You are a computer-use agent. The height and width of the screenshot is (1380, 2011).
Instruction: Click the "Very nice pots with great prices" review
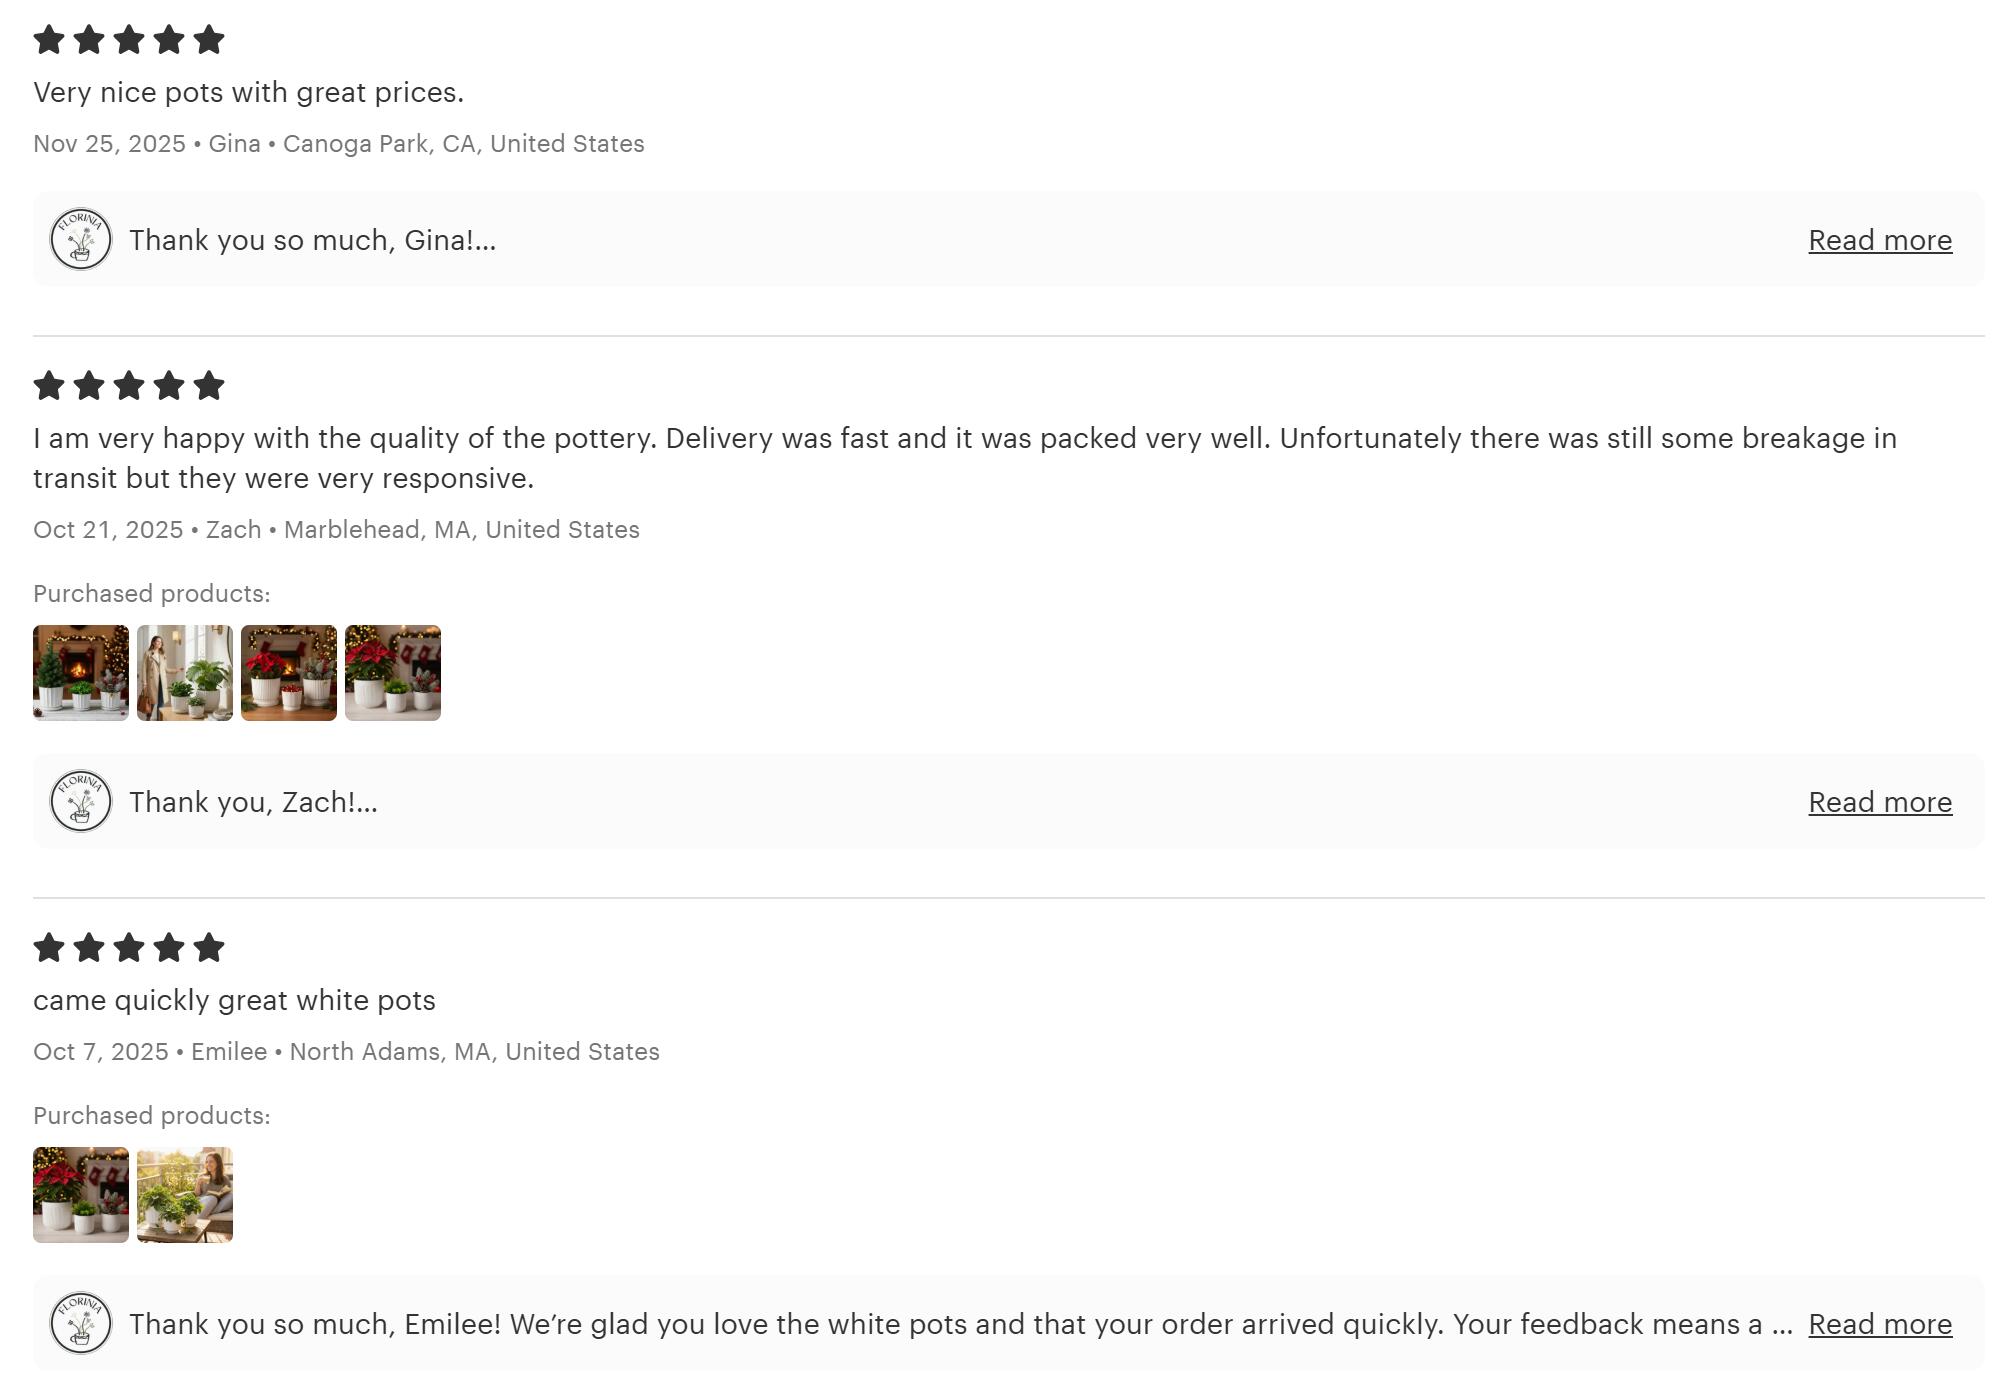coord(248,92)
